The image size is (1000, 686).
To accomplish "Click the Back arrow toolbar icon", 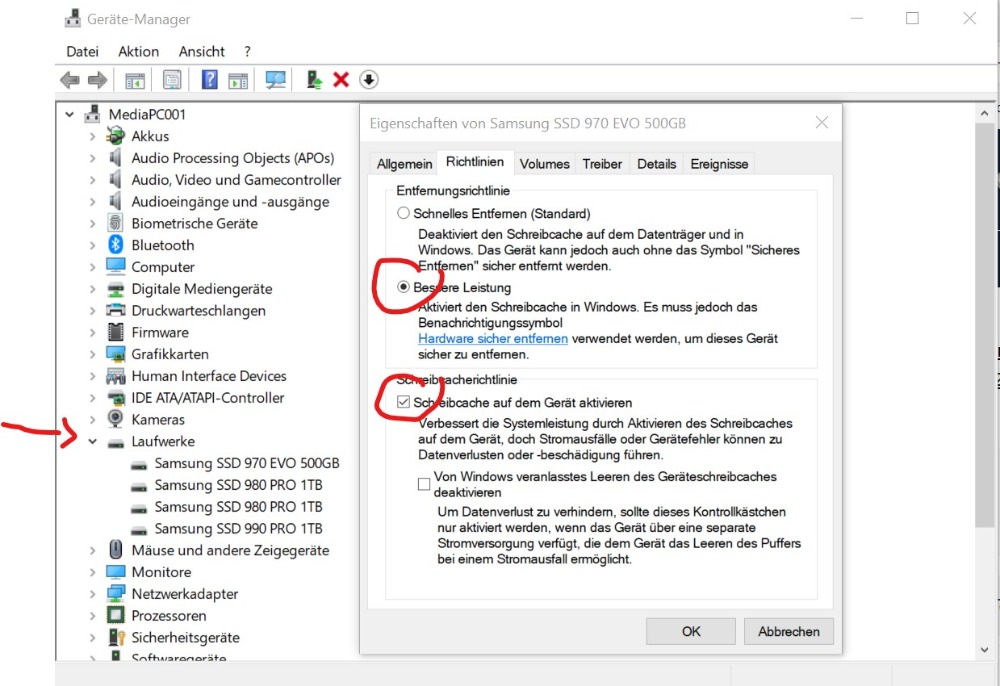I will coord(70,80).
